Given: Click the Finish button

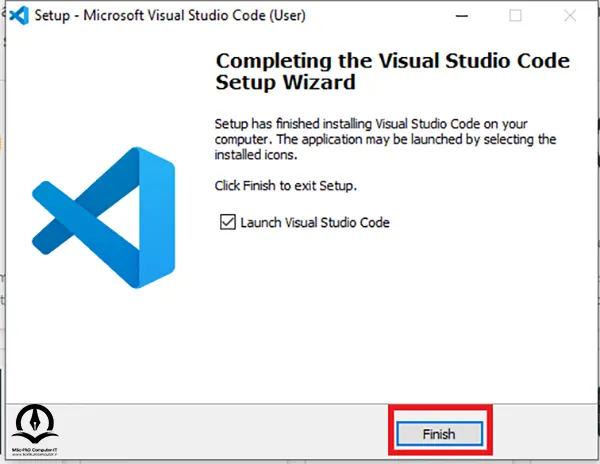Looking at the screenshot, I should (439, 434).
